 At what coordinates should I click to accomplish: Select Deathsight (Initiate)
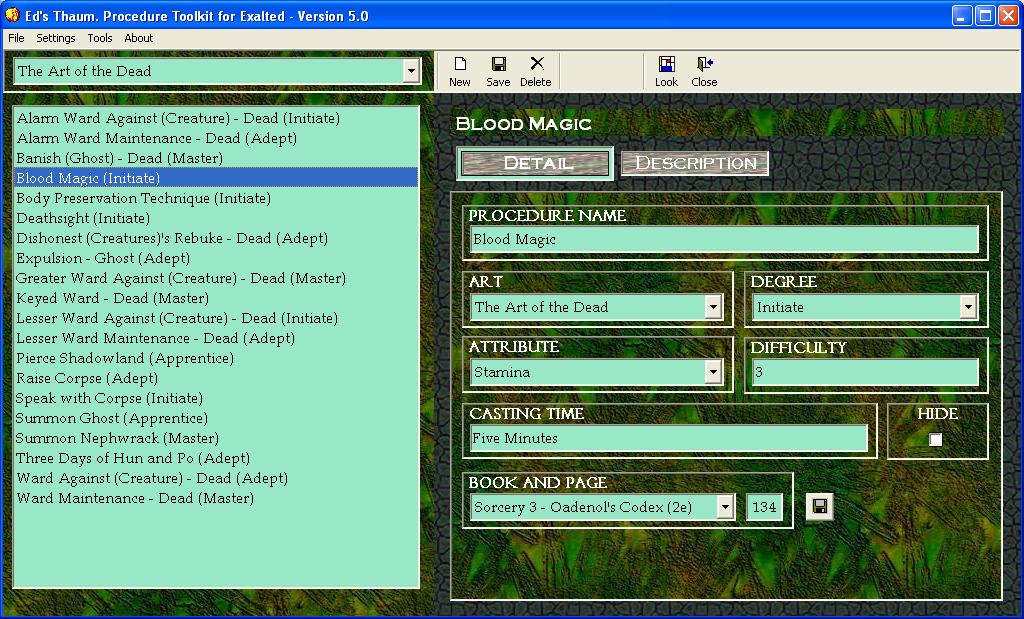point(216,218)
